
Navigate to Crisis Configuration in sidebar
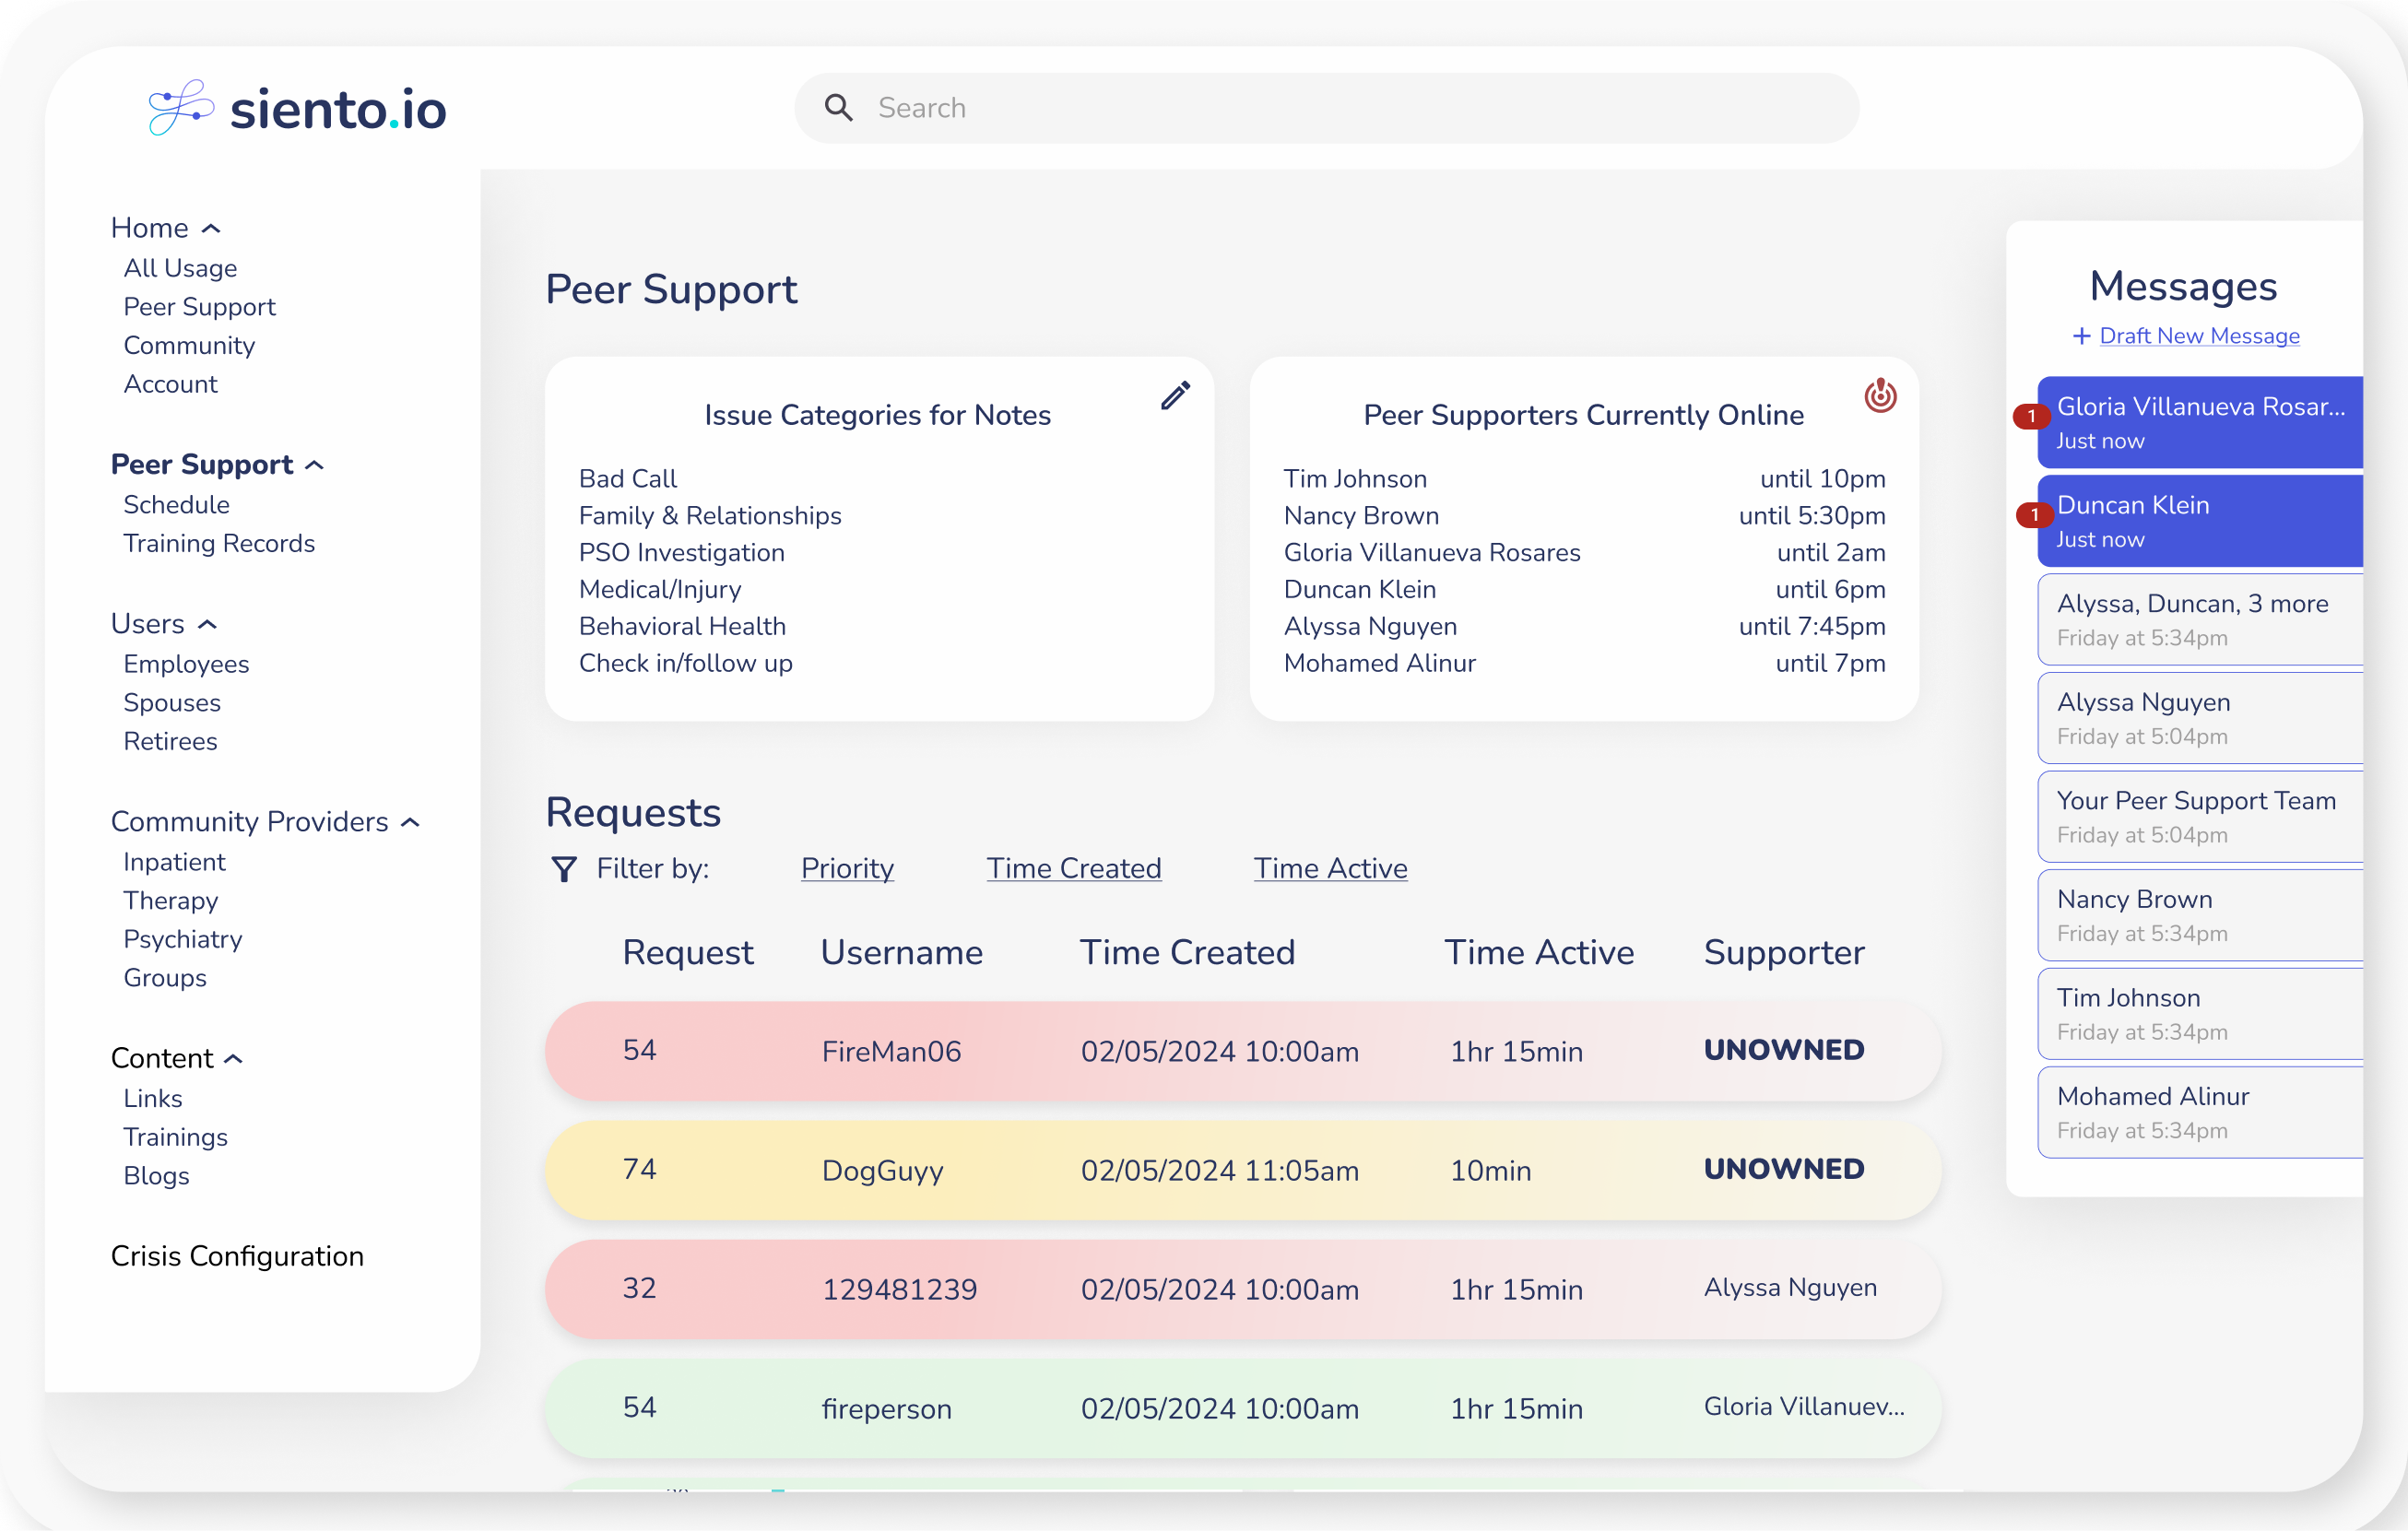[x=235, y=1255]
